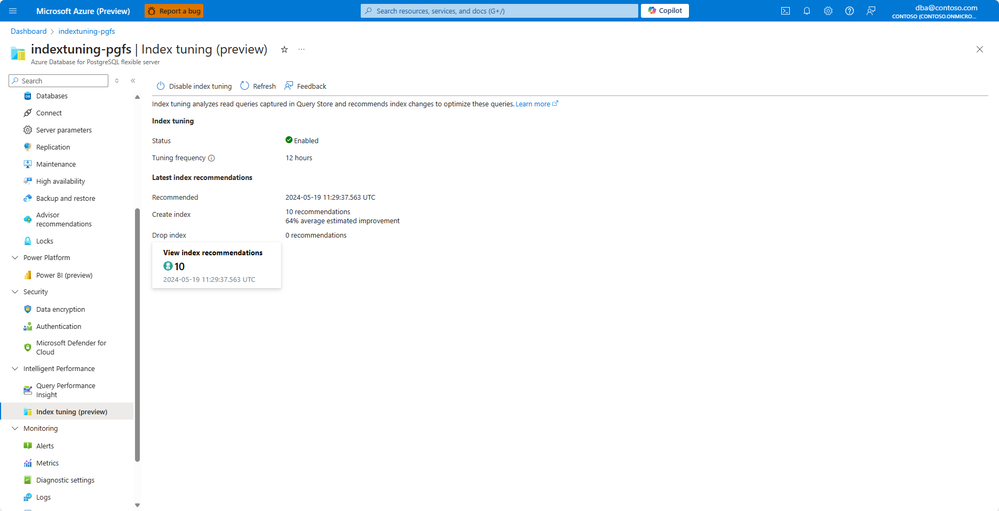Viewport: 999px width, 511px height.
Task: Collapse the Security group
Action: click(x=15, y=292)
